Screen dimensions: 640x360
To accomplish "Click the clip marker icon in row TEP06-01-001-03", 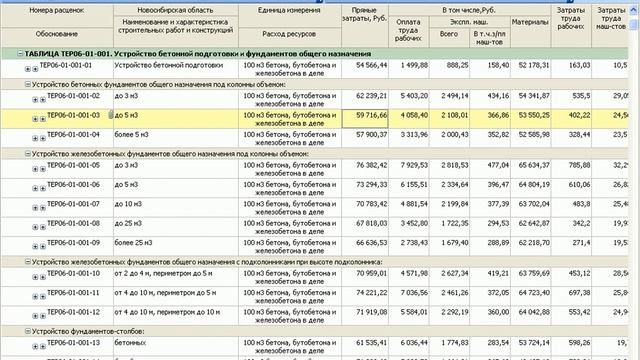I will point(111,115).
